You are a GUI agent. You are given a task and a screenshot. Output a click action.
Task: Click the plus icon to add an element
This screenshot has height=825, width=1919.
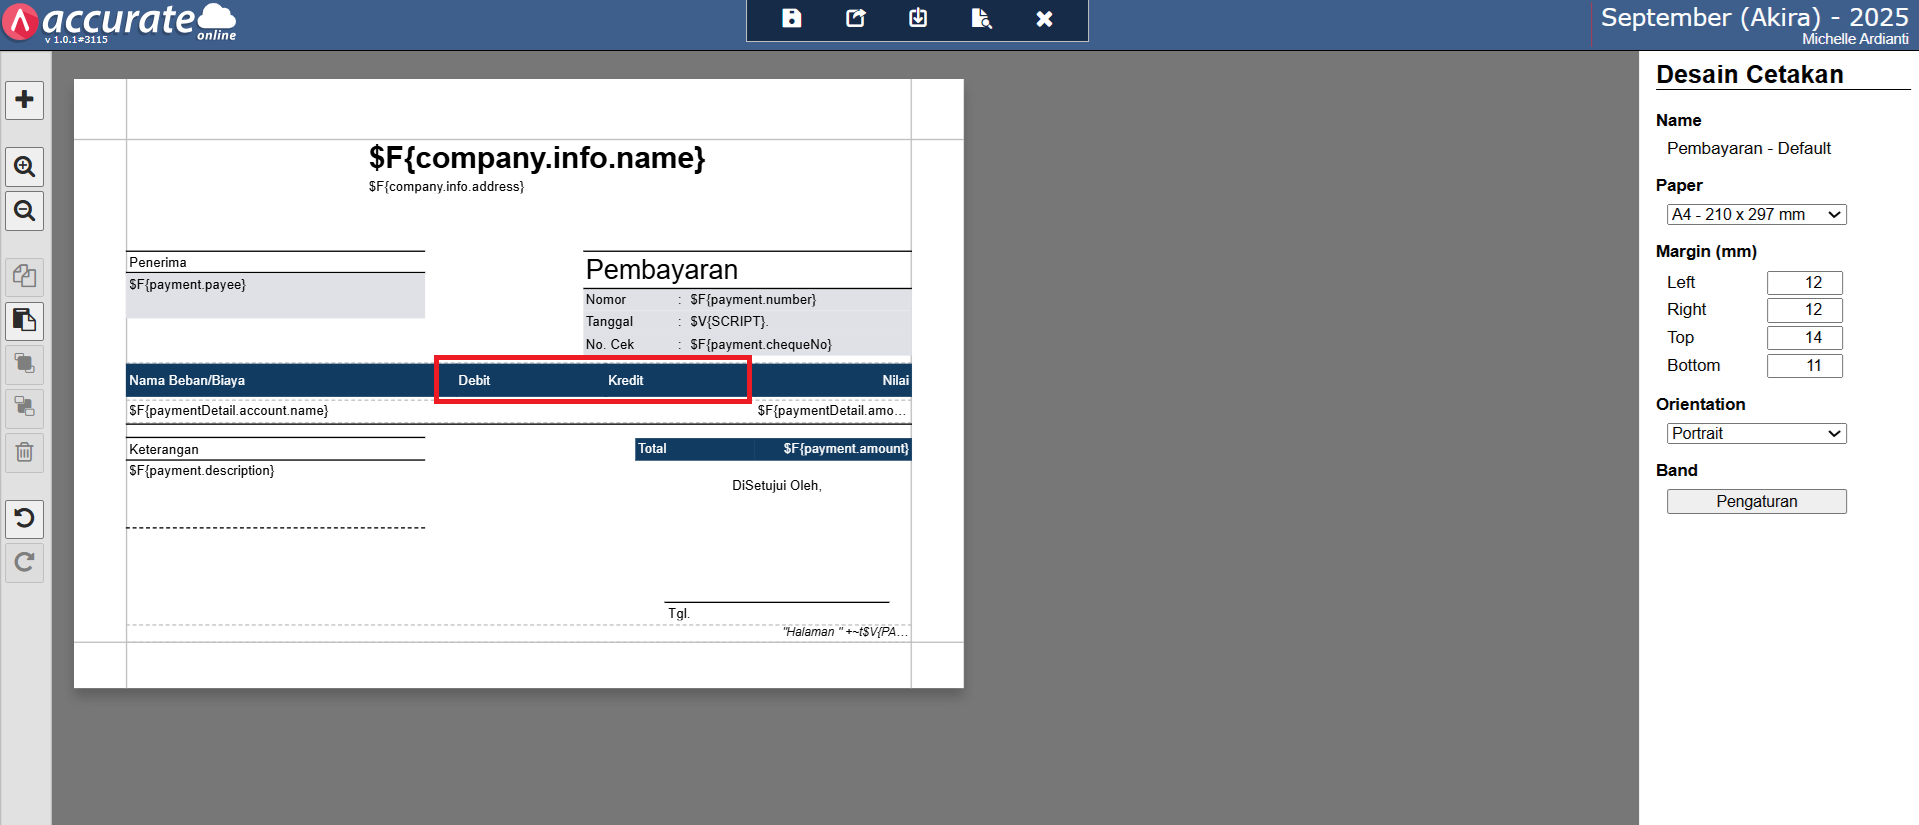[x=25, y=100]
